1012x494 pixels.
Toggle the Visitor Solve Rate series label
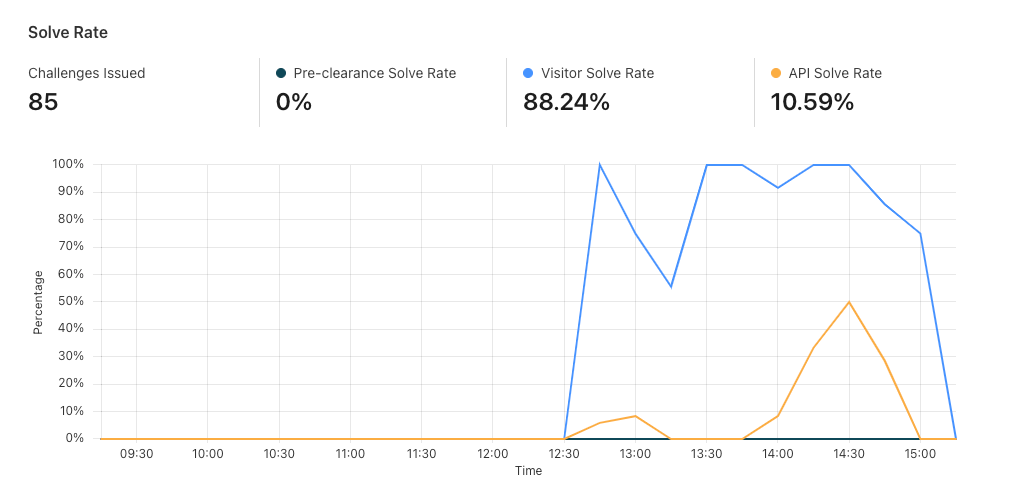pyautogui.click(x=597, y=73)
